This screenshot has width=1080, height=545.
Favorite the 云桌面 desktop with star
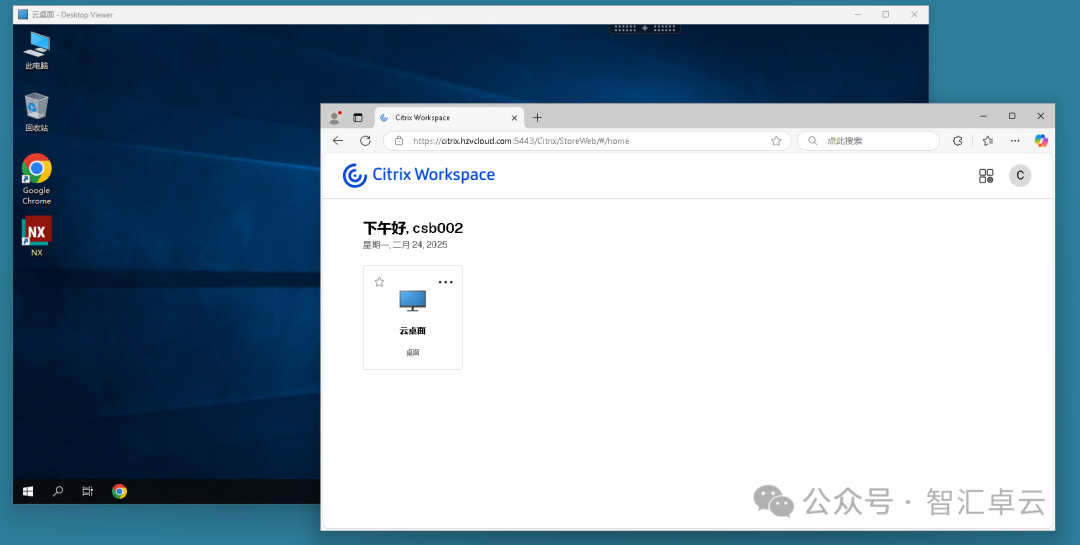point(380,282)
